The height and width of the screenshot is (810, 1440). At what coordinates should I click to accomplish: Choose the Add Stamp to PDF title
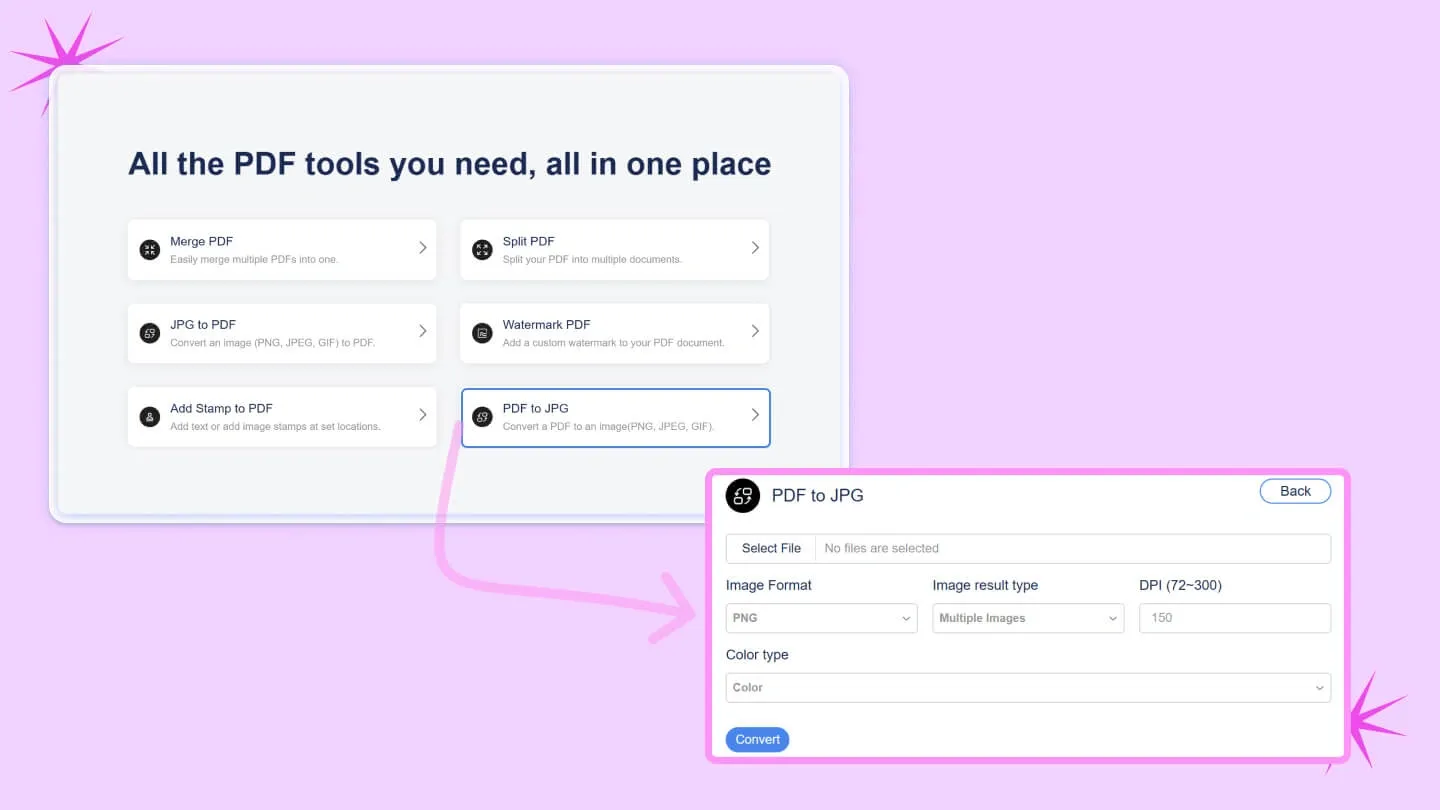[221, 408]
